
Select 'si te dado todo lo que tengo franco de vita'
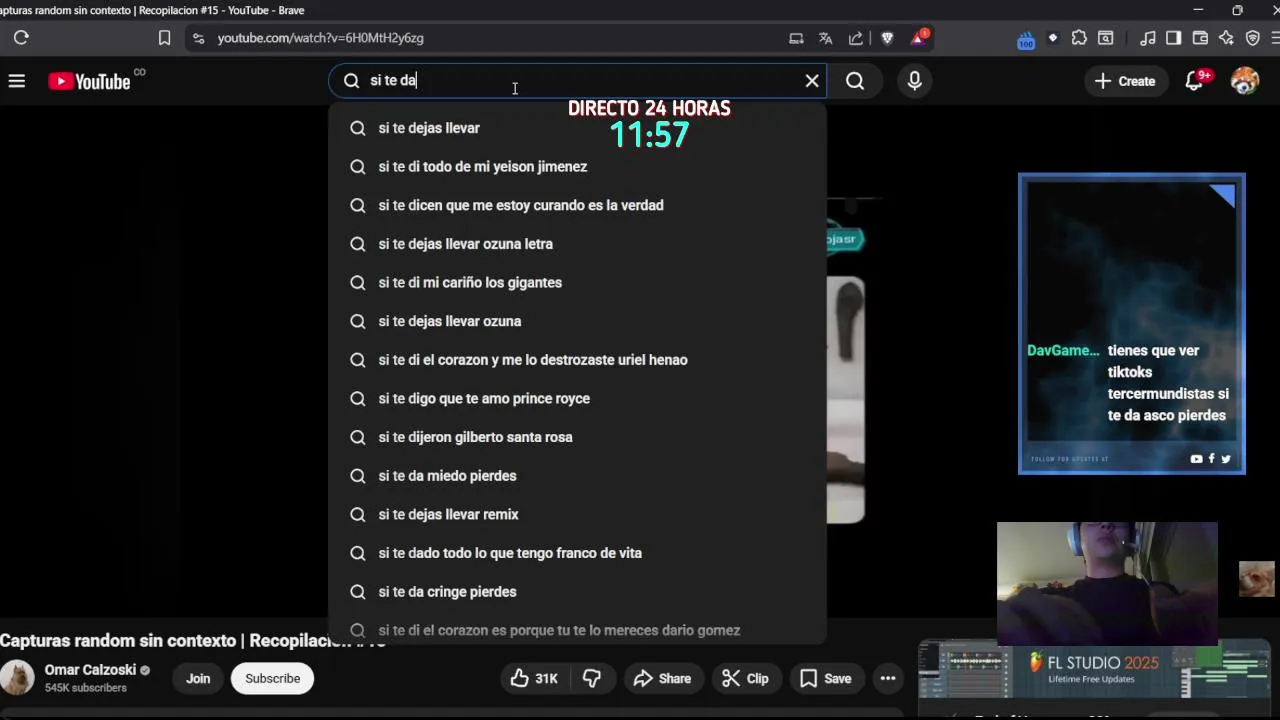pos(578,553)
